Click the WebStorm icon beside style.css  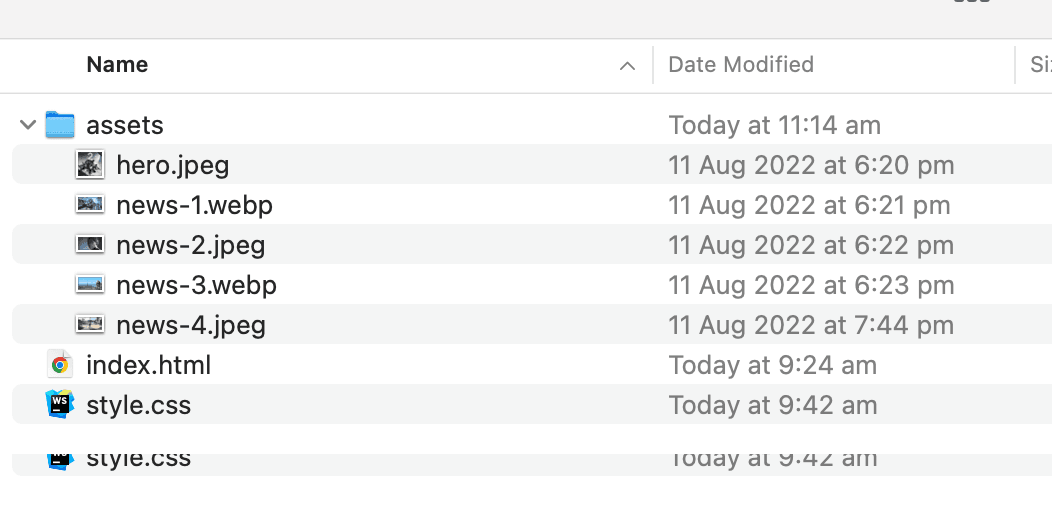[60, 405]
